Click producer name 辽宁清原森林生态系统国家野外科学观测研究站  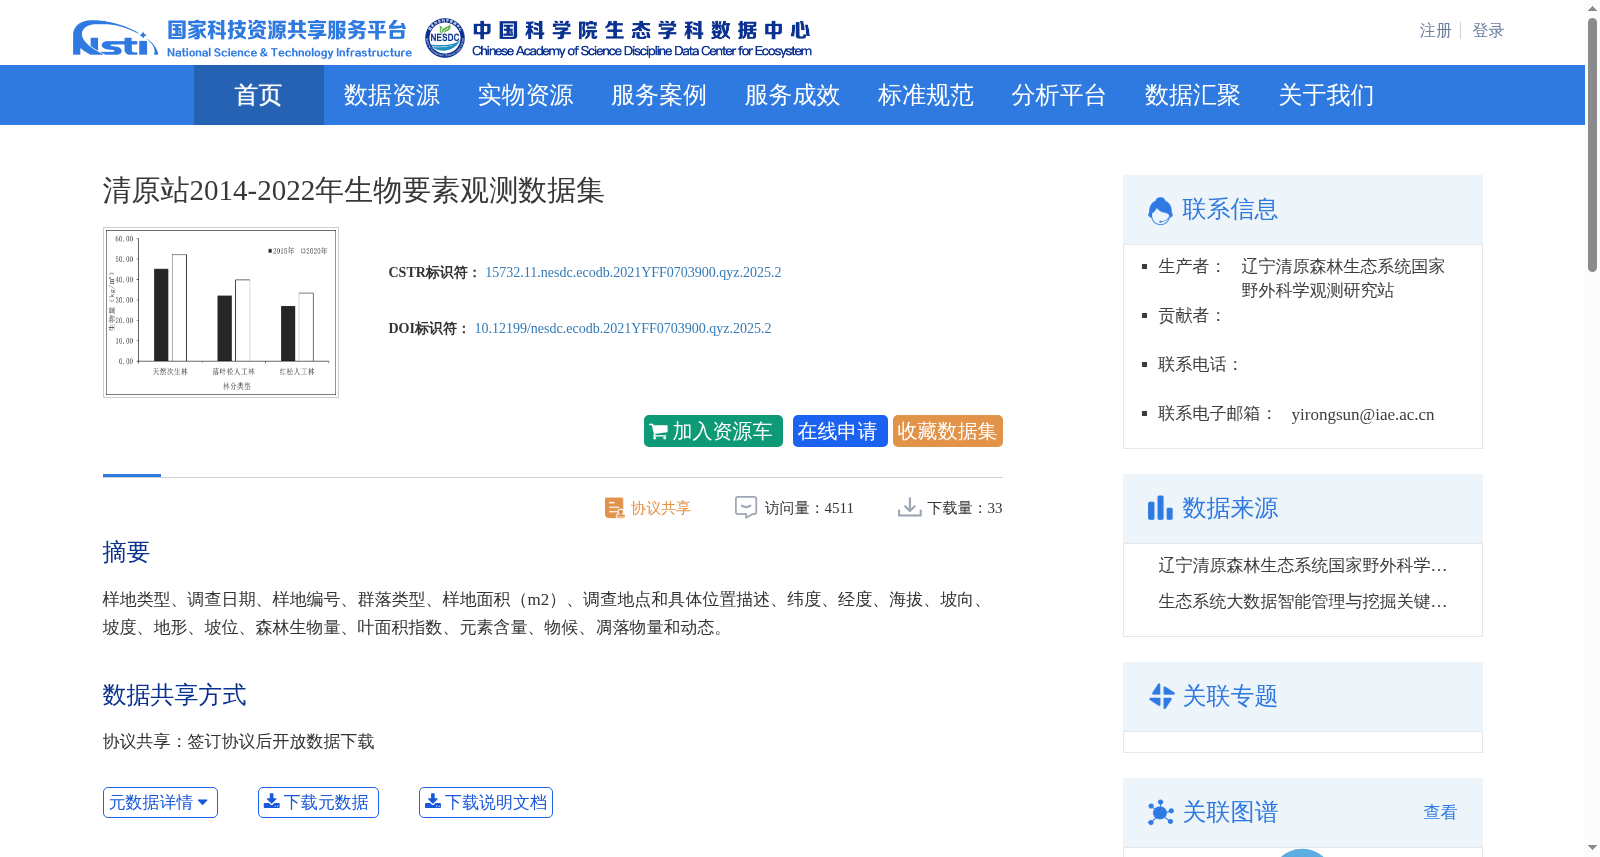(1343, 278)
